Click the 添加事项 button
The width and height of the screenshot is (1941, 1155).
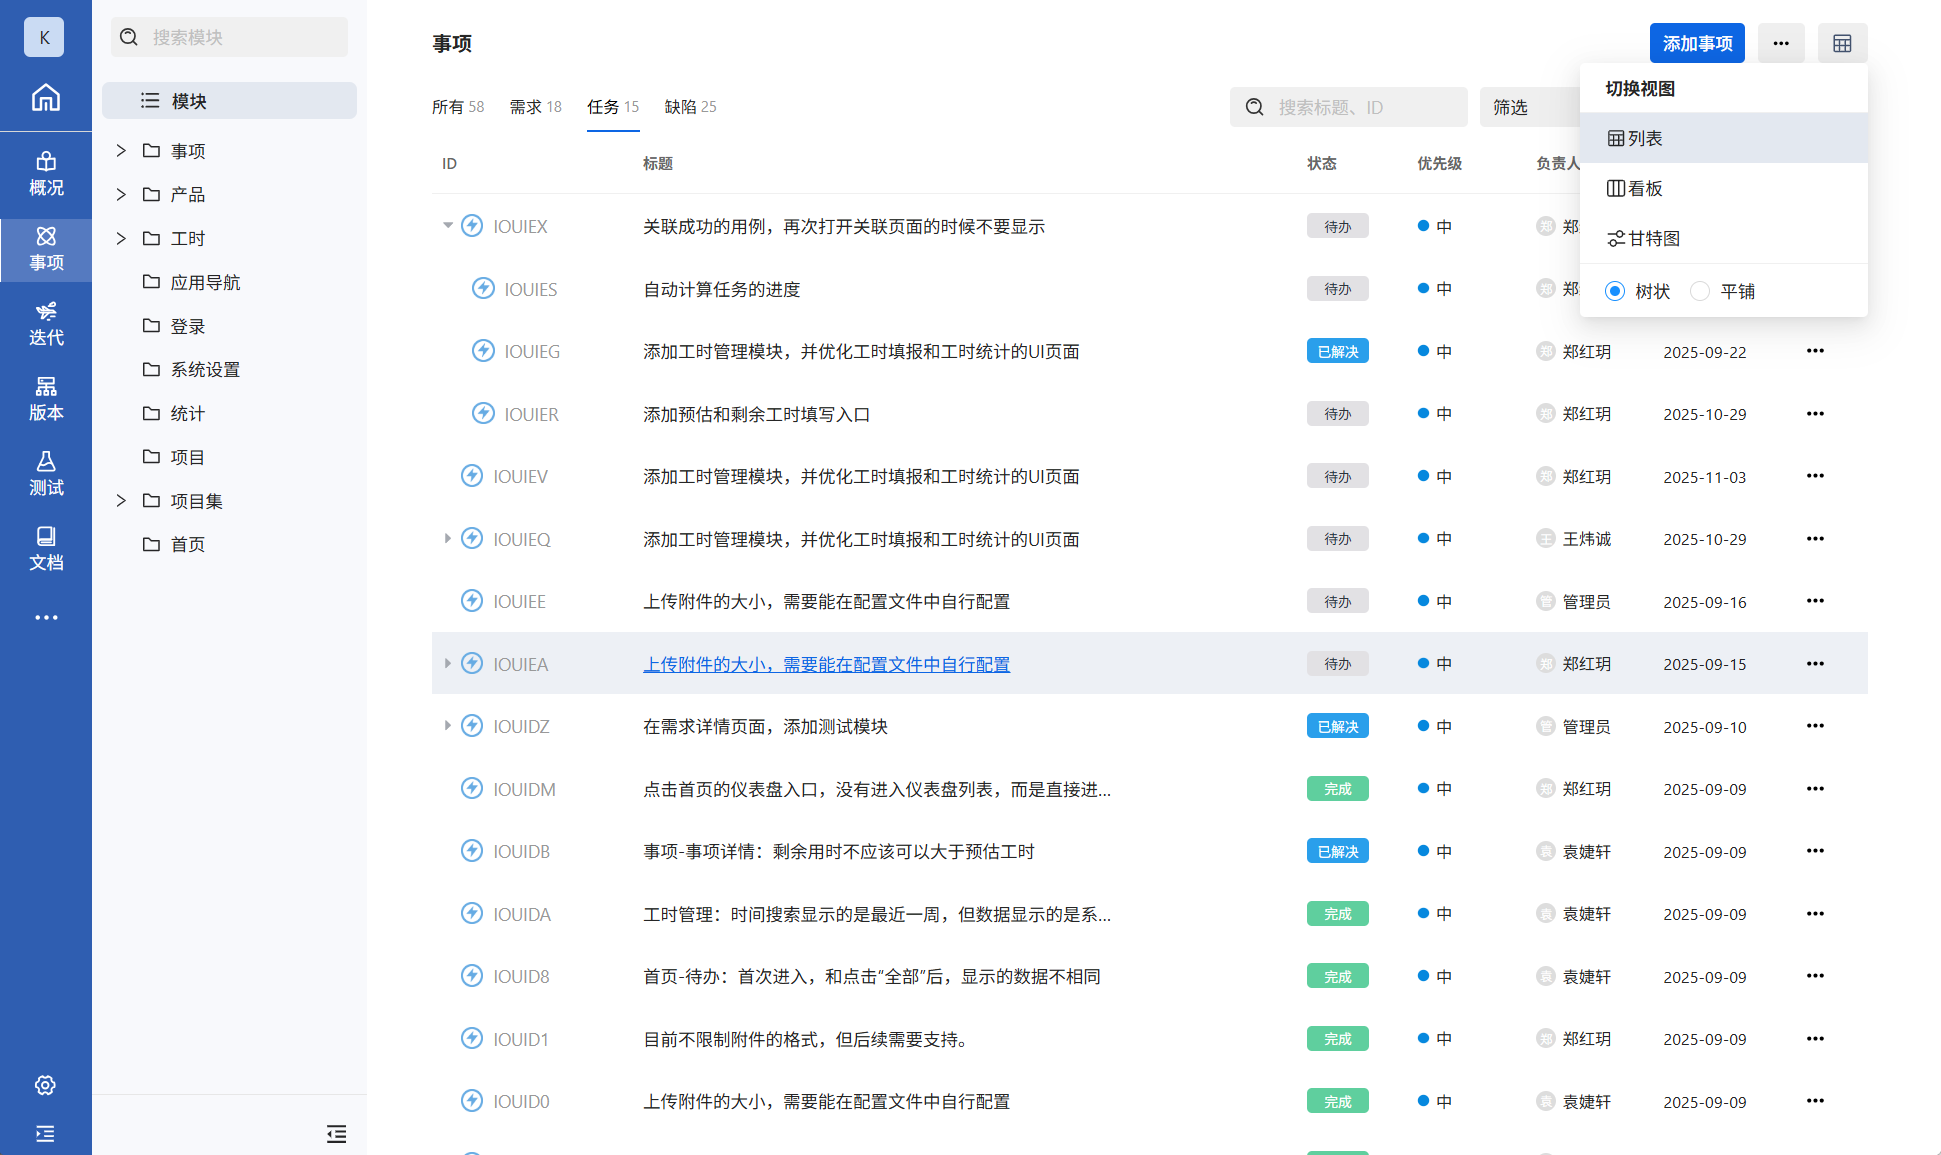1697,43
